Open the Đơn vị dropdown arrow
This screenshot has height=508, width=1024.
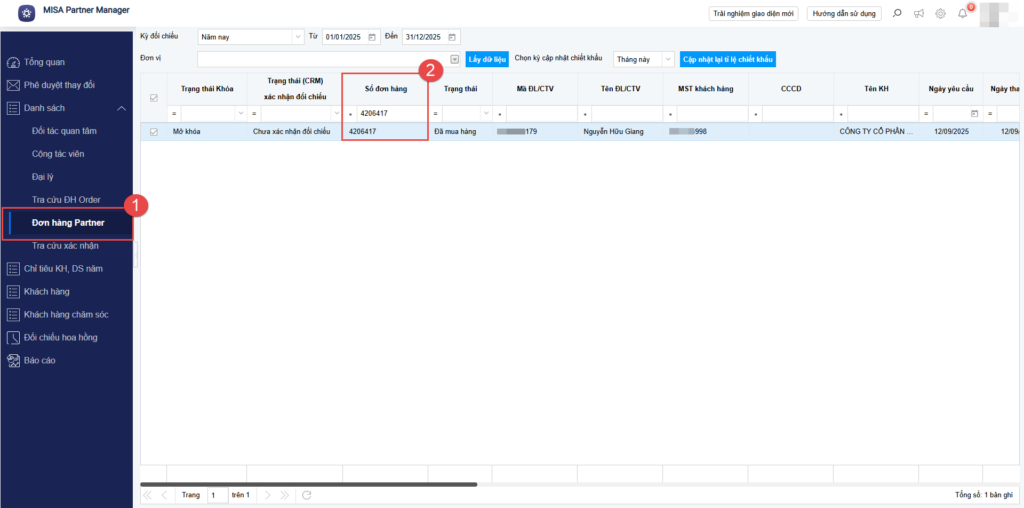(455, 59)
